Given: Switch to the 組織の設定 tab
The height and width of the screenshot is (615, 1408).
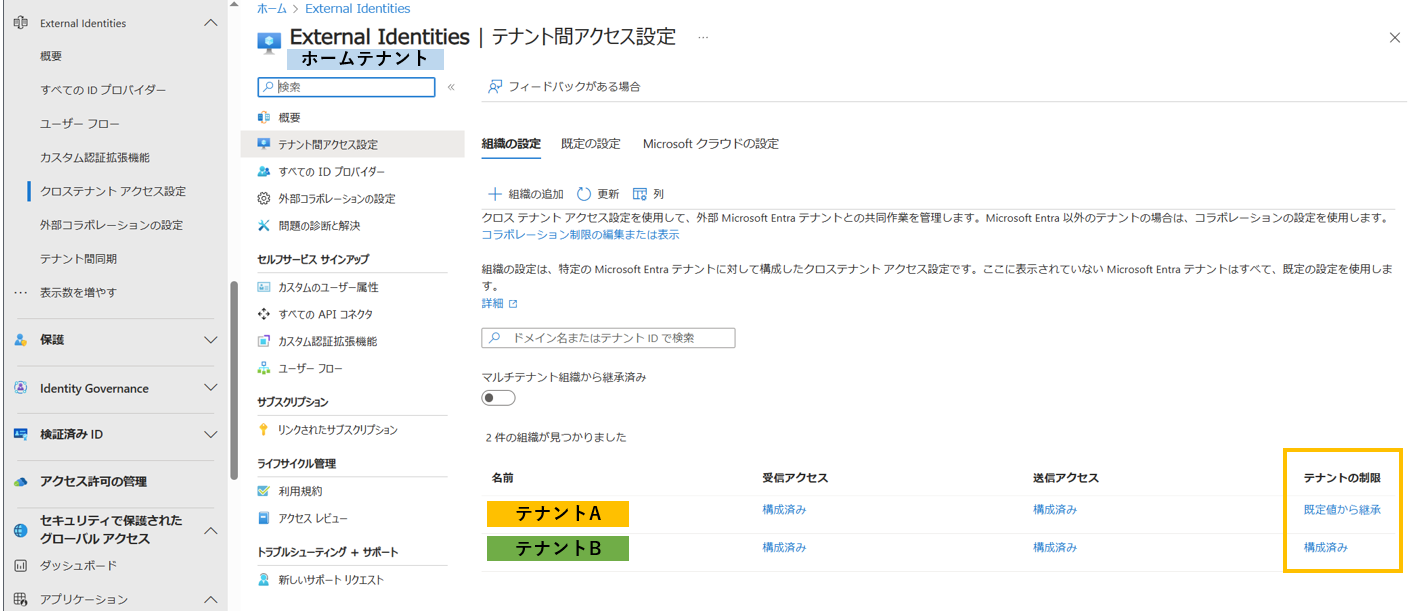Looking at the screenshot, I should pyautogui.click(x=511, y=143).
